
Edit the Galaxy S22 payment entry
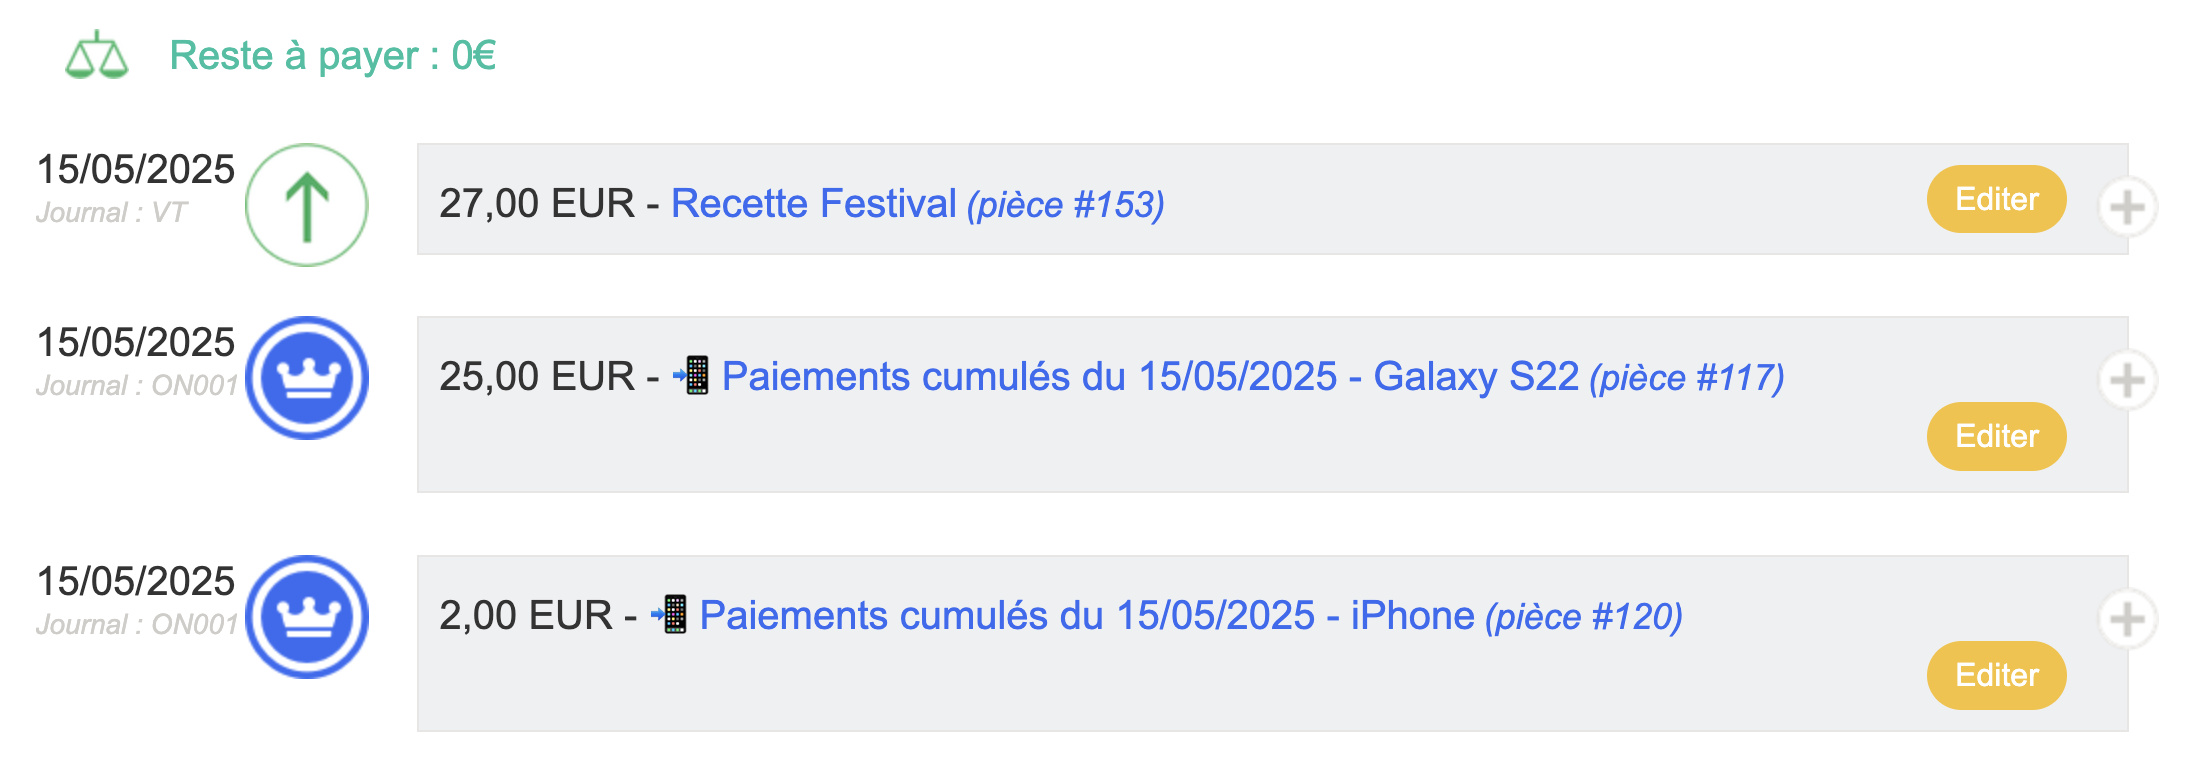1996,436
